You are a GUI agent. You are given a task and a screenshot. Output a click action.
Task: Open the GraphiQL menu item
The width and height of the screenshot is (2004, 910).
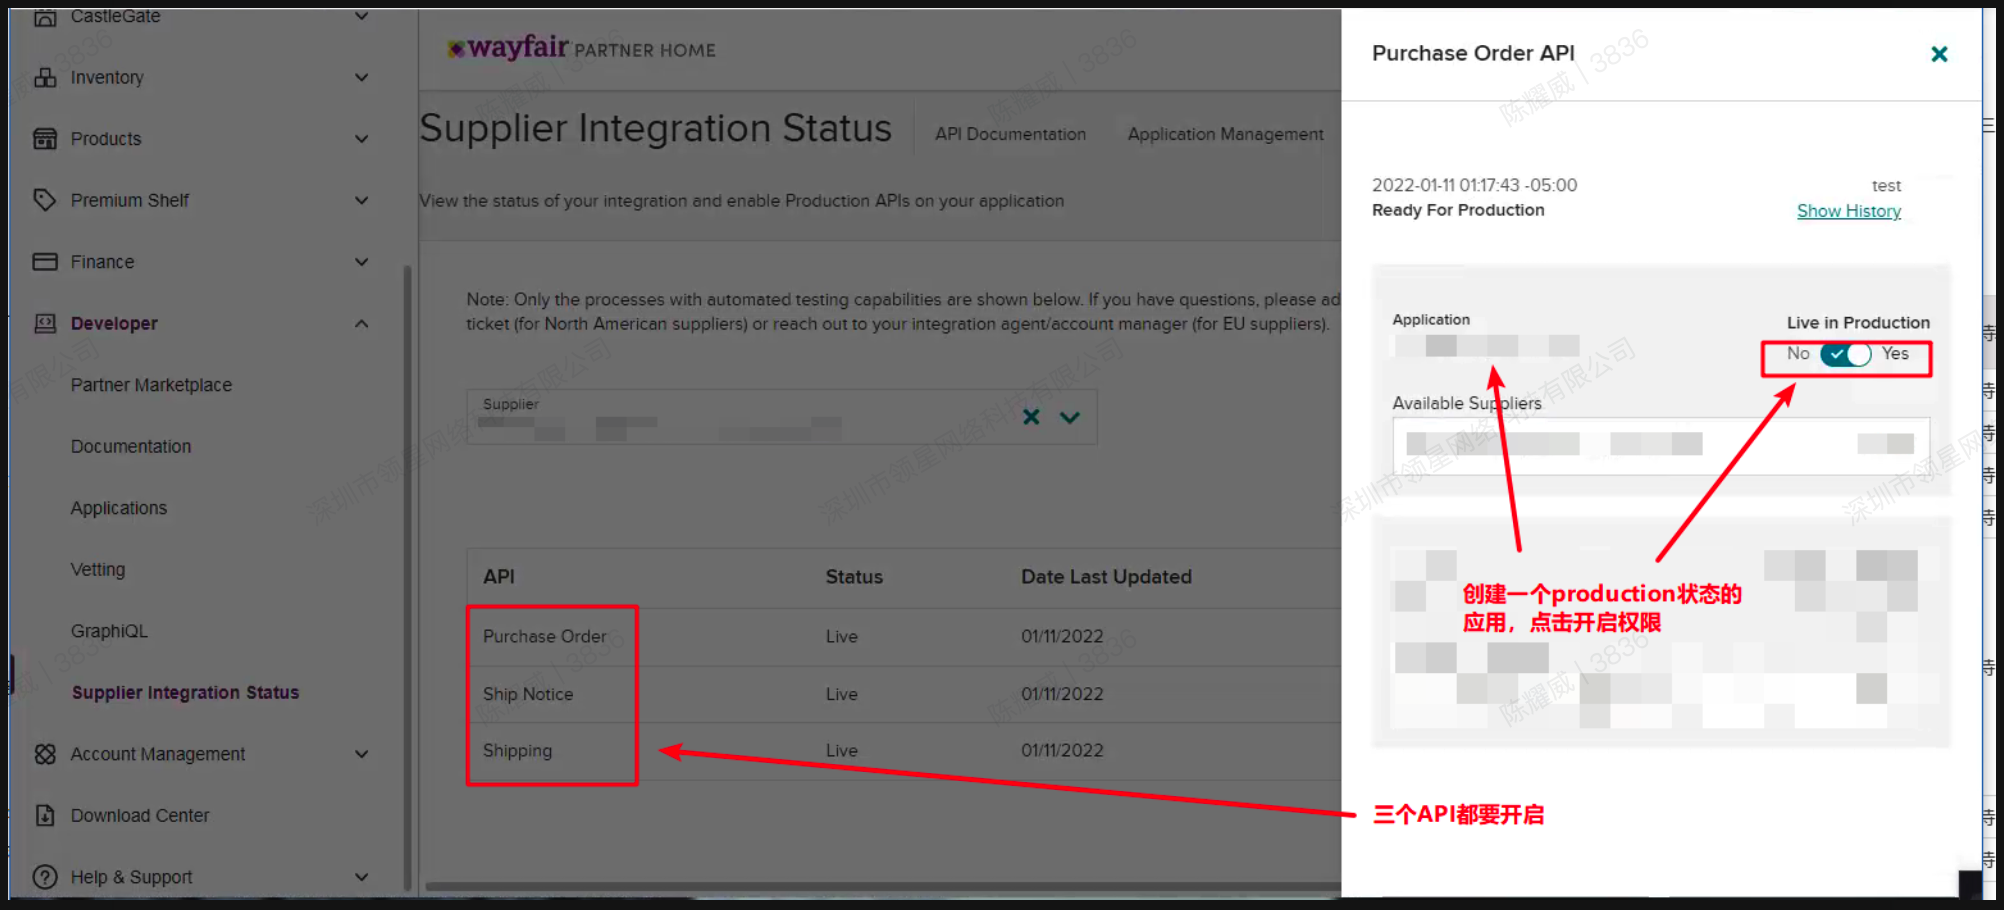click(109, 631)
